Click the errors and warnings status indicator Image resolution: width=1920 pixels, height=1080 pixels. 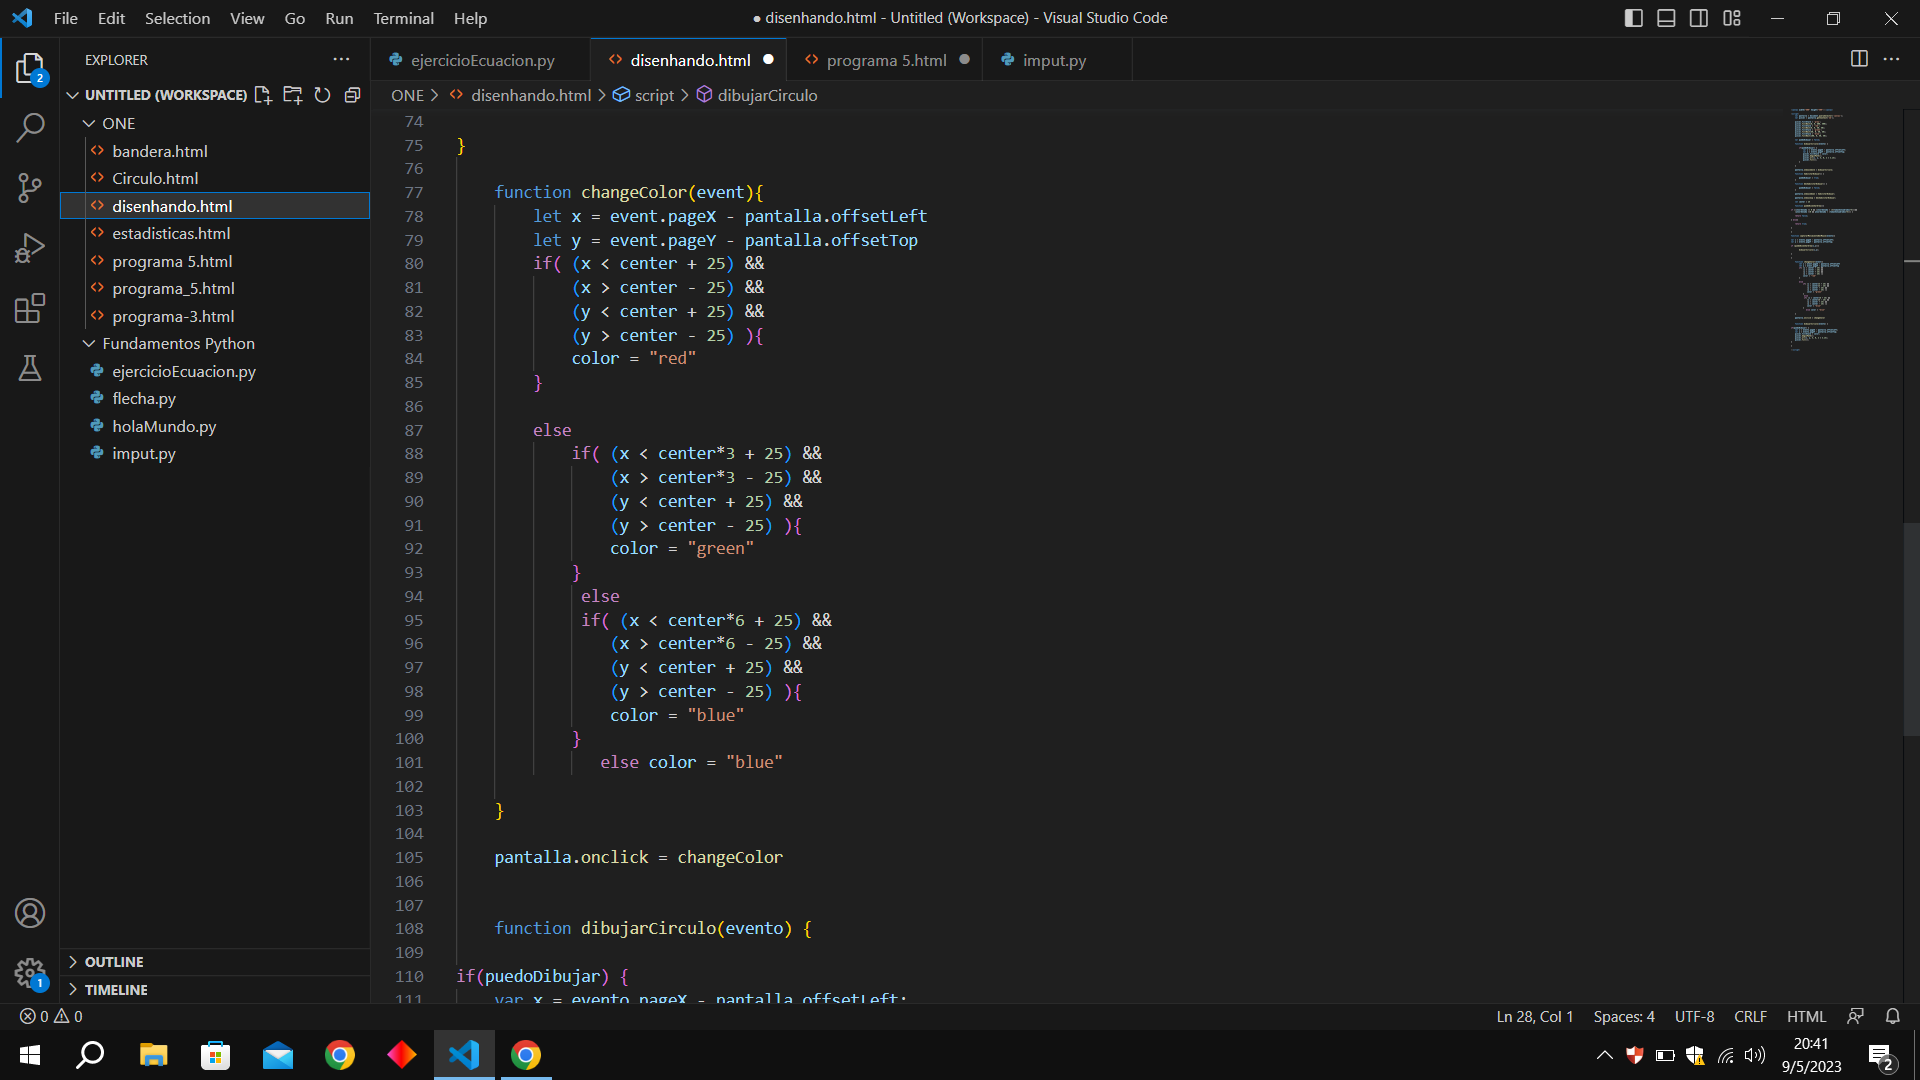[51, 1016]
